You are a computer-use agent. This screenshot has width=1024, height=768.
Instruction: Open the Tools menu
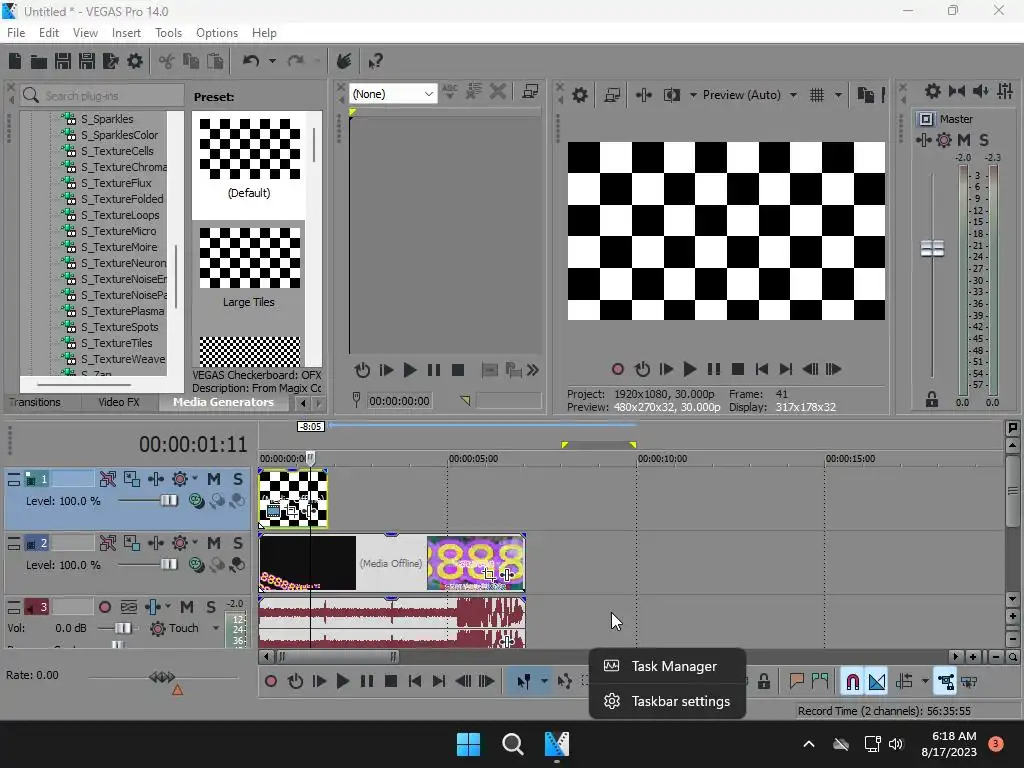click(x=168, y=33)
